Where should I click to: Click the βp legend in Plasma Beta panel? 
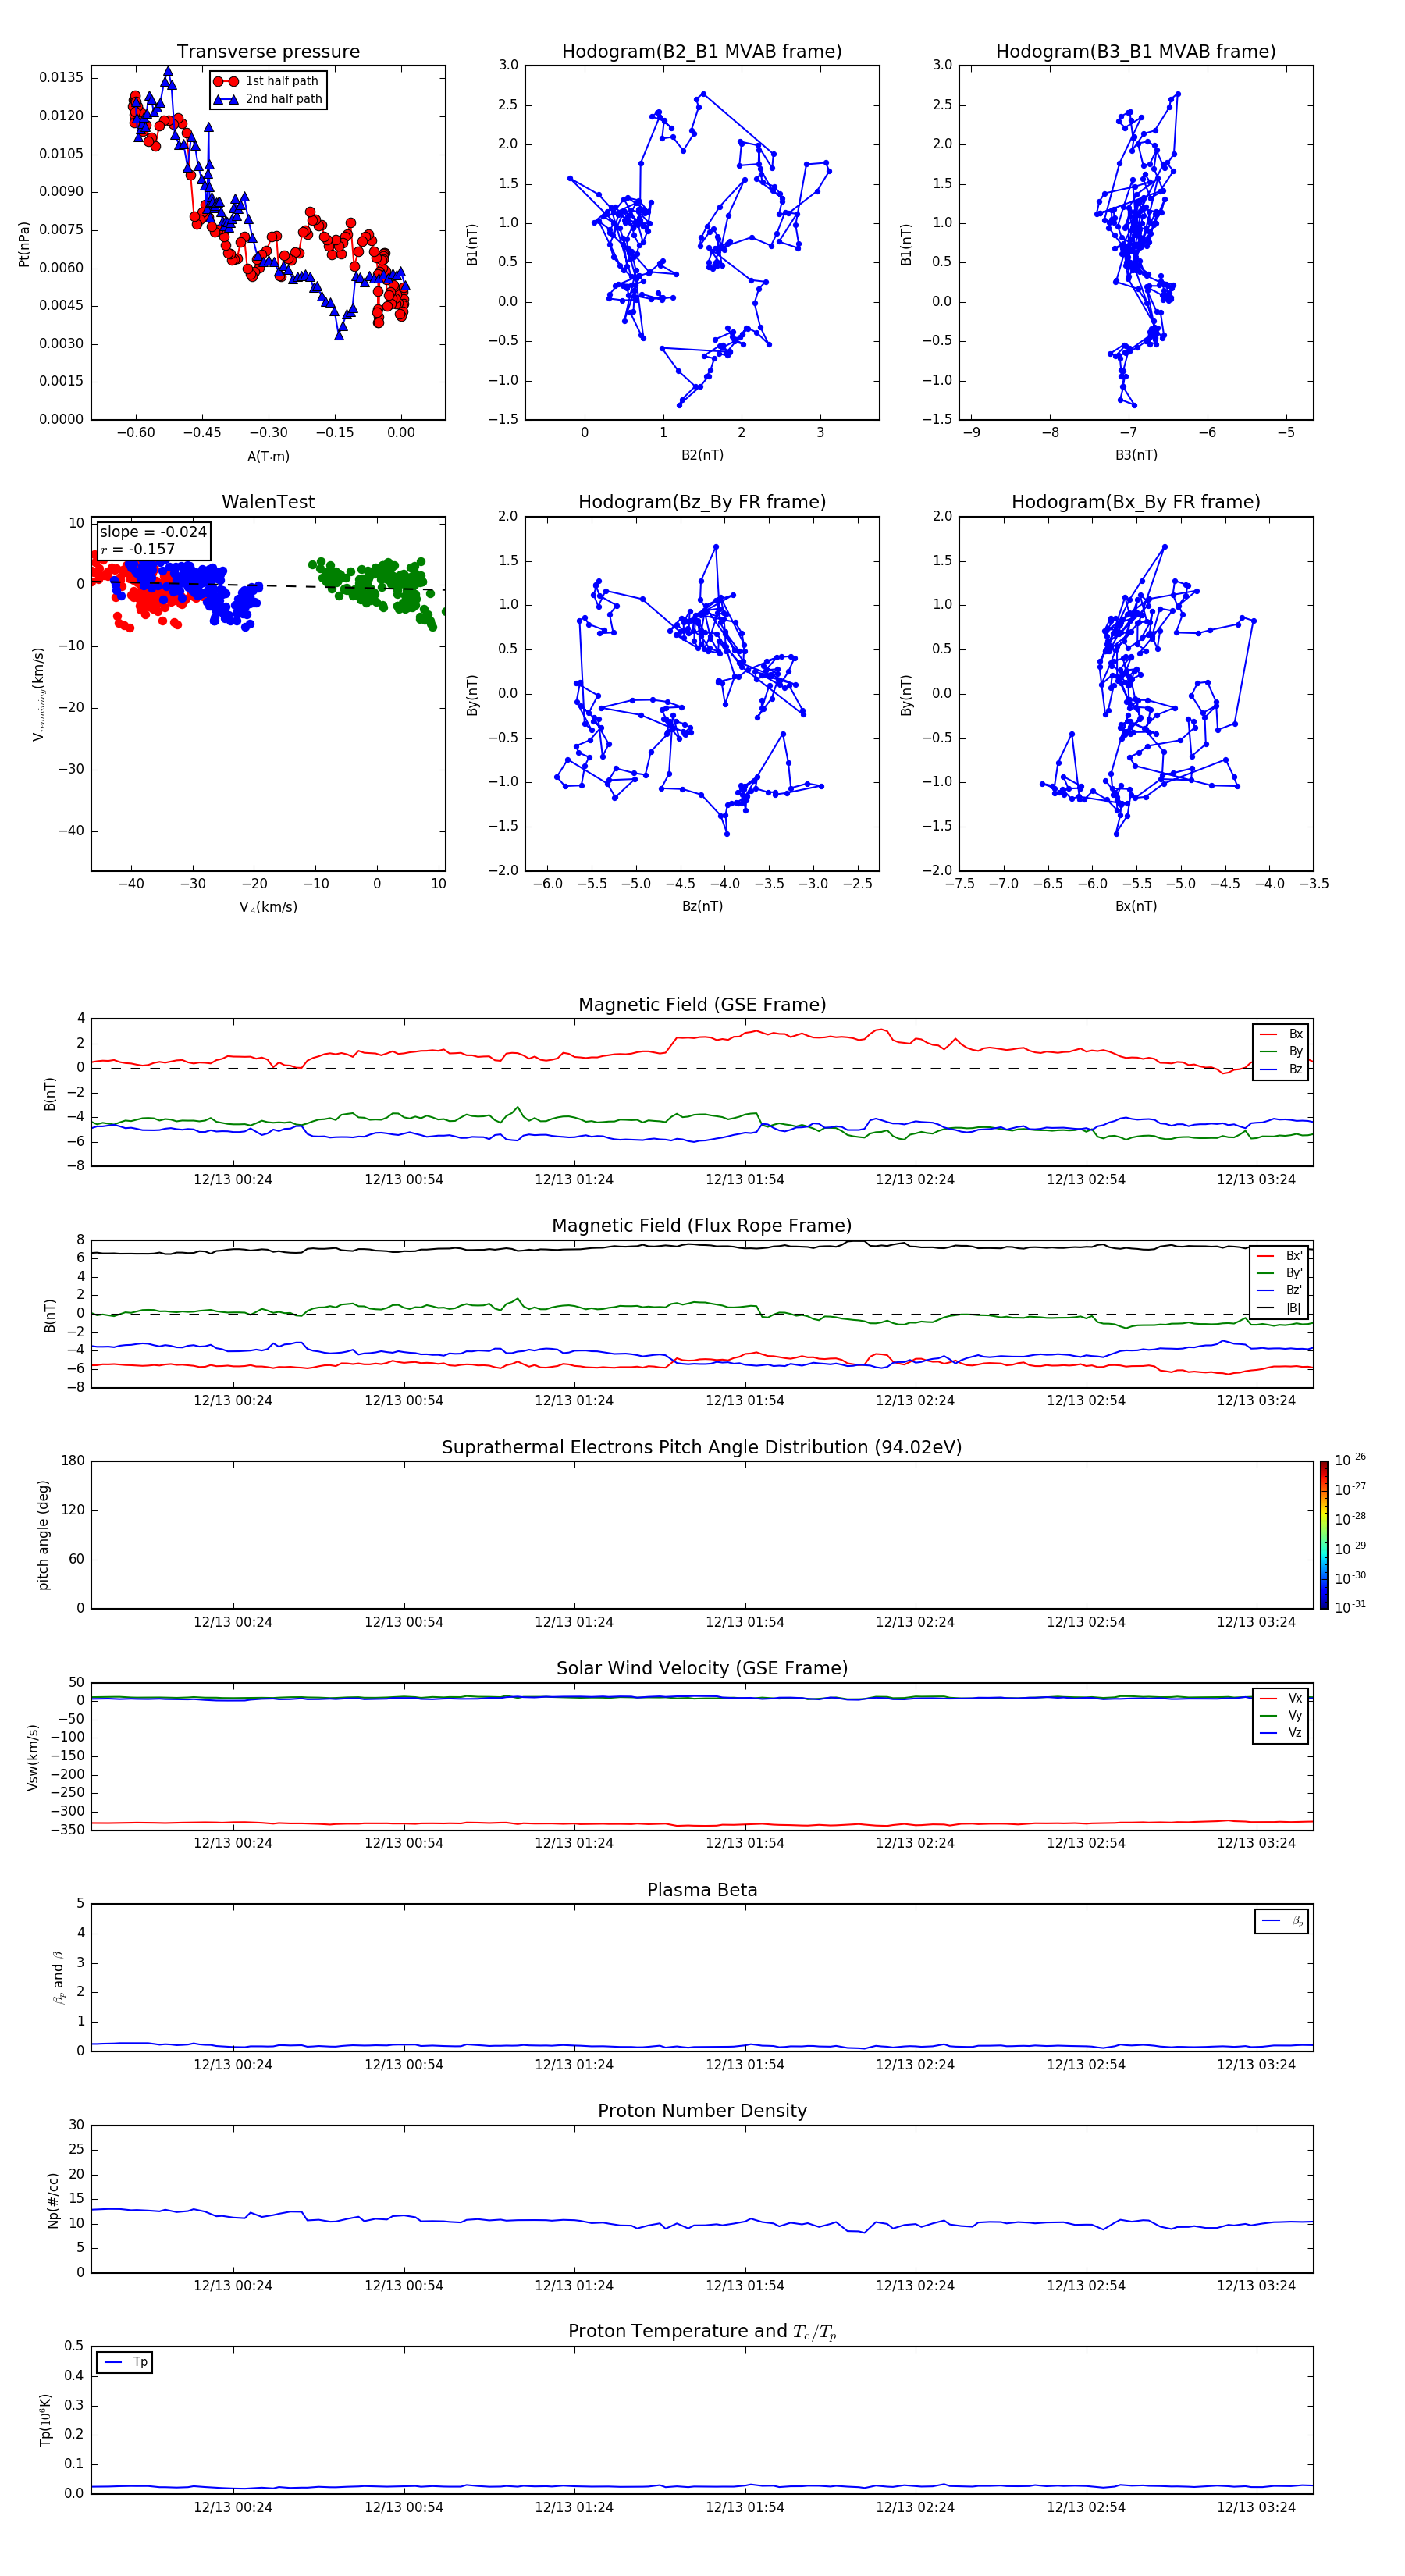[1282, 1921]
